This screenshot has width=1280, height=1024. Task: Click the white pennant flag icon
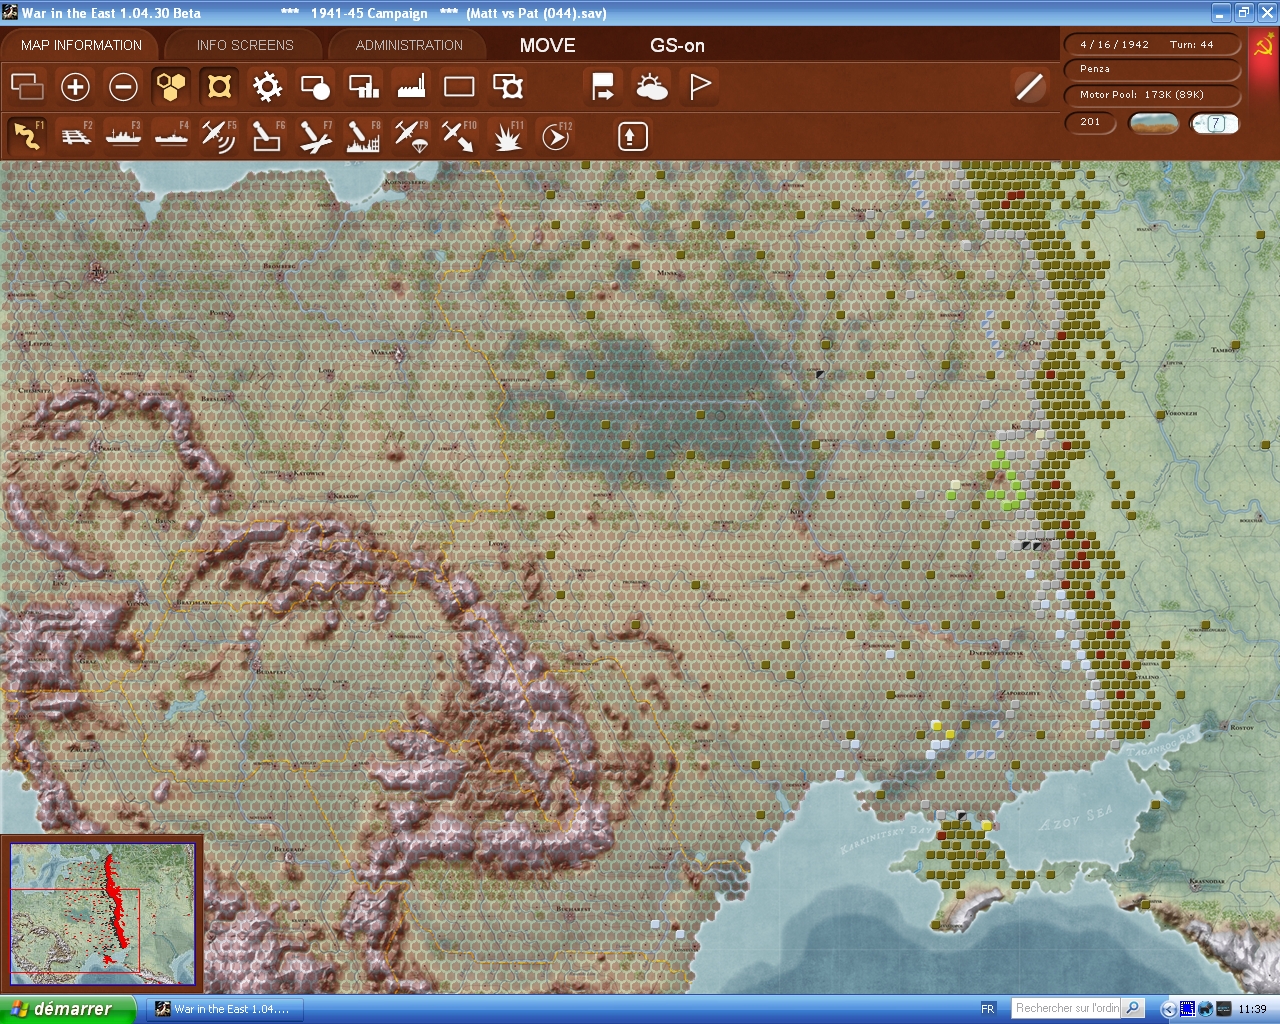700,87
